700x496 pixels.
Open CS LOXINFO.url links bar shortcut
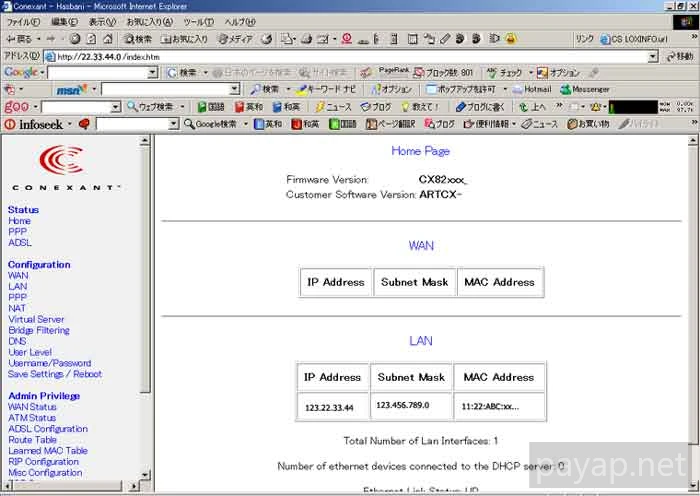point(634,39)
